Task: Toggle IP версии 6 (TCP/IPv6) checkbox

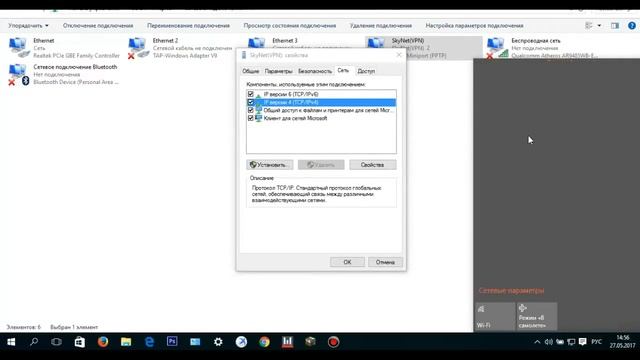Action: tap(251, 94)
